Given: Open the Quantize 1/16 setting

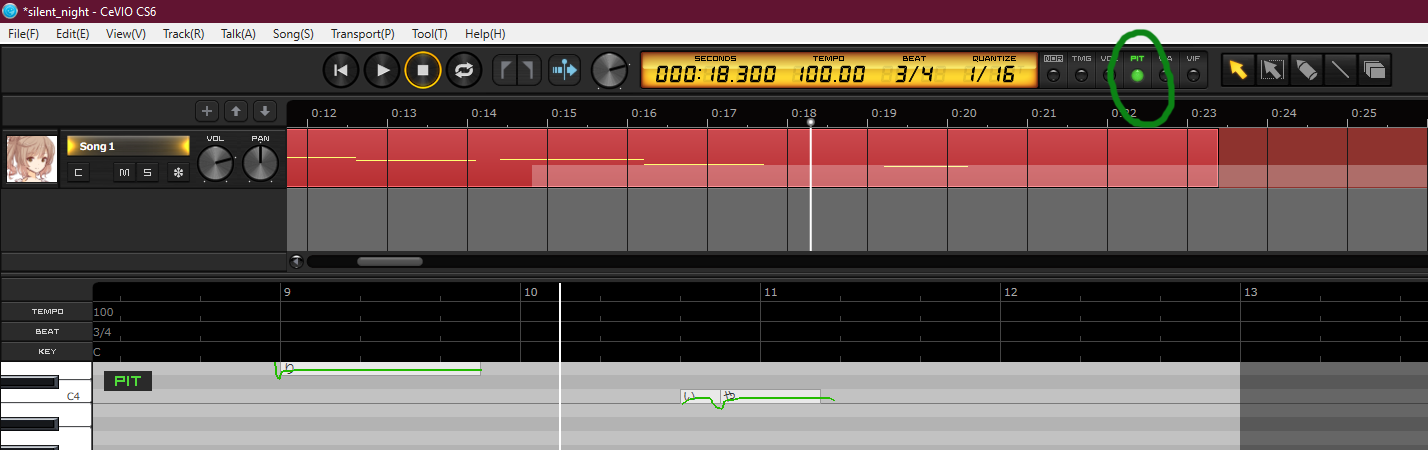Looking at the screenshot, I should (x=993, y=74).
